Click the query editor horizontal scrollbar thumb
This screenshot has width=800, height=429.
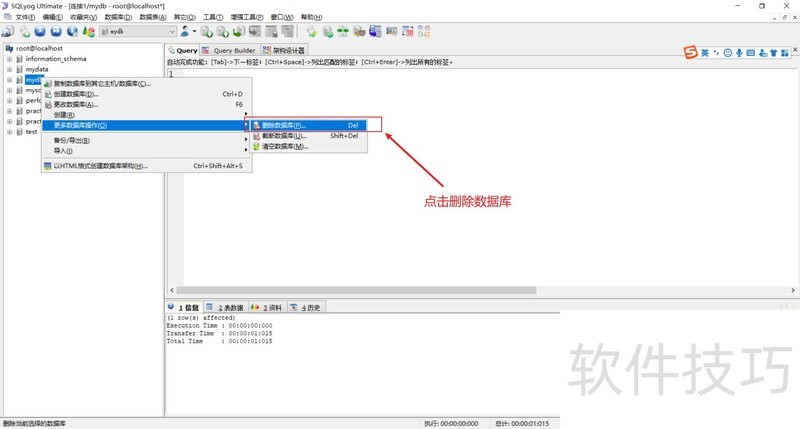click(x=356, y=290)
